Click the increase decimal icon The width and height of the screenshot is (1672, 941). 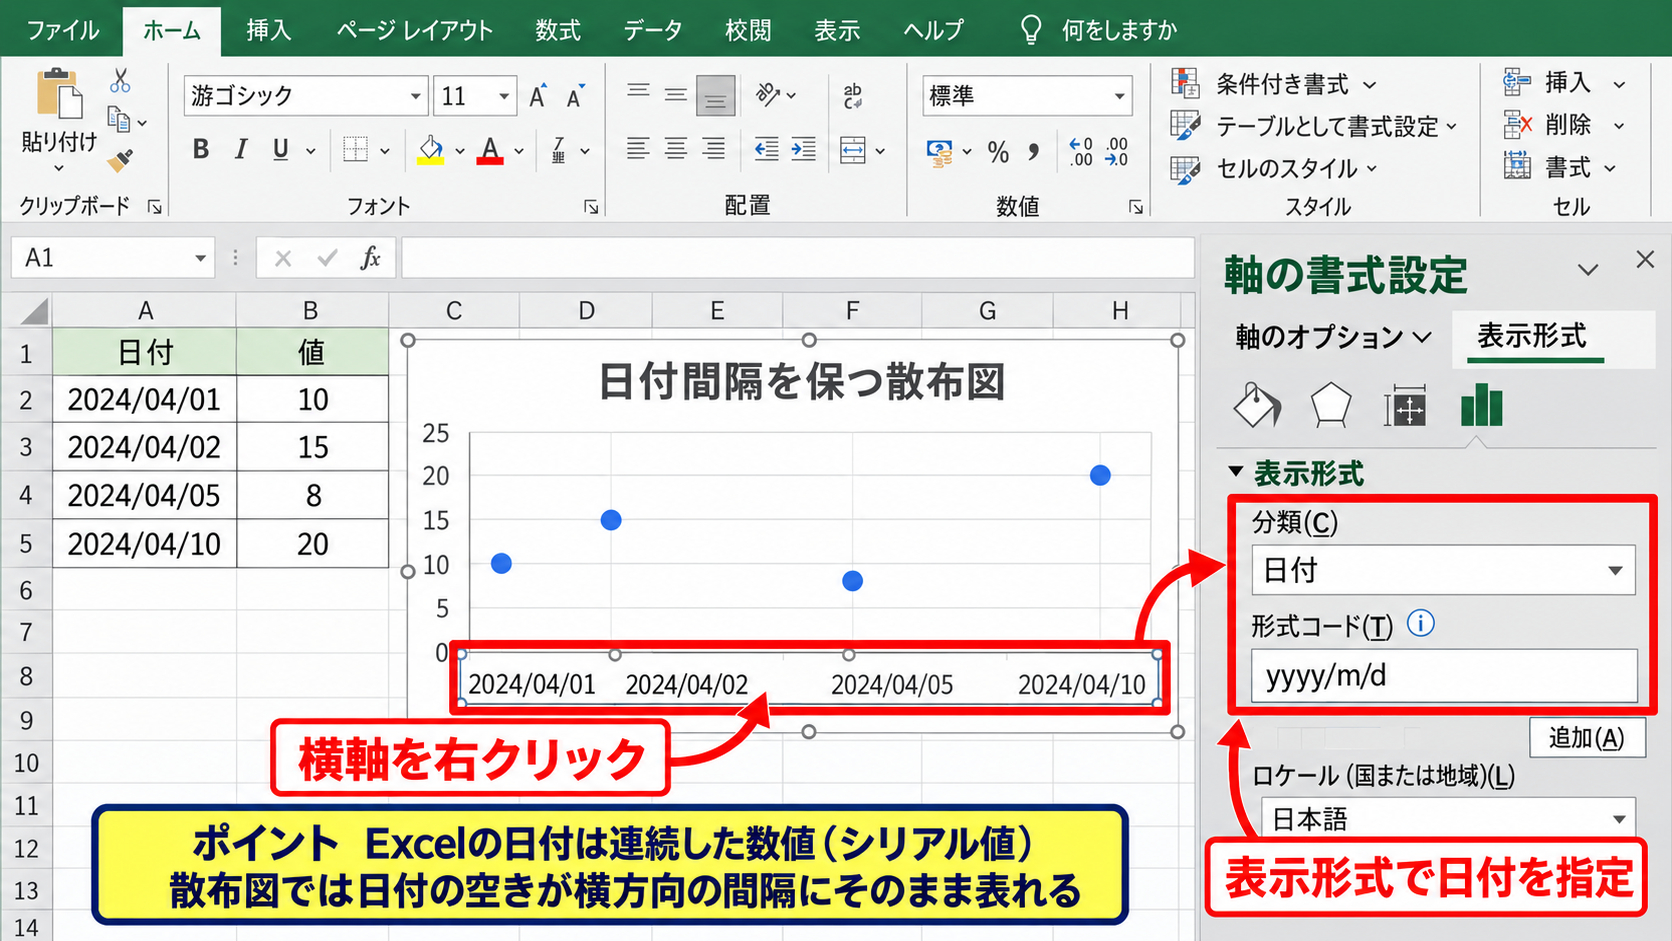tap(1081, 152)
